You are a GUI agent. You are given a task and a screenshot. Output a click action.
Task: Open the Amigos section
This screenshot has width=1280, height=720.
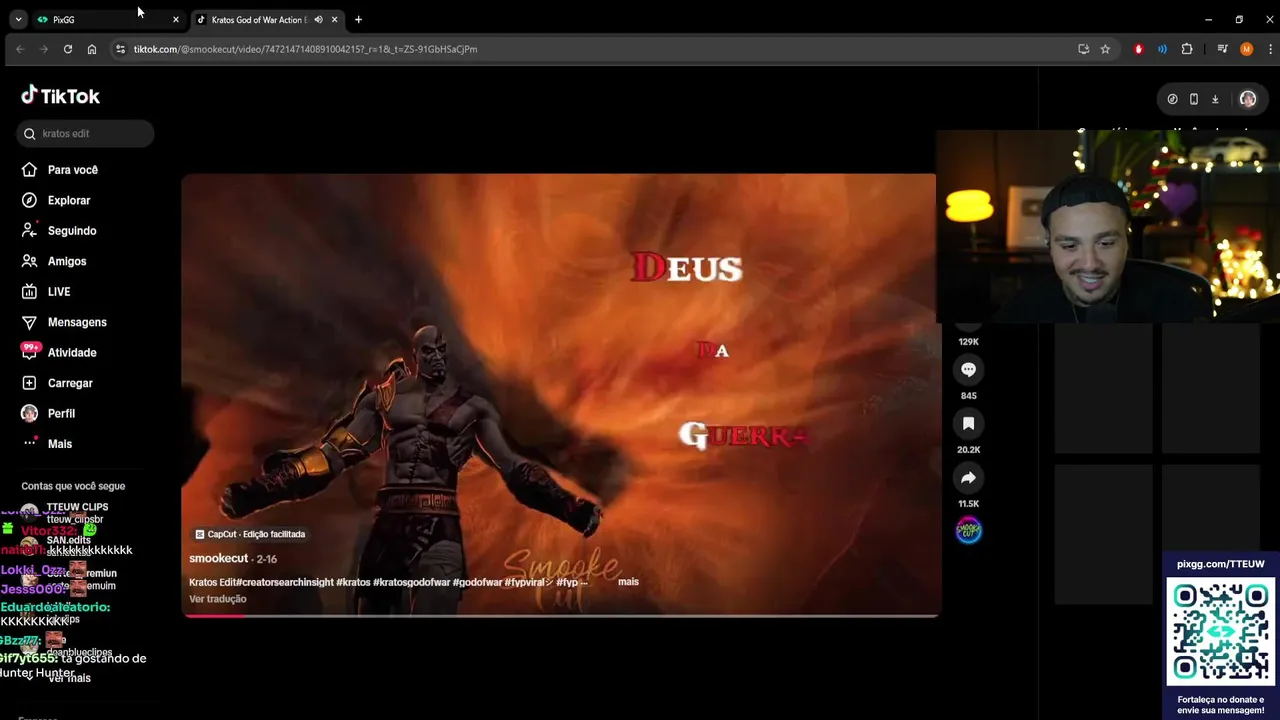(54, 261)
